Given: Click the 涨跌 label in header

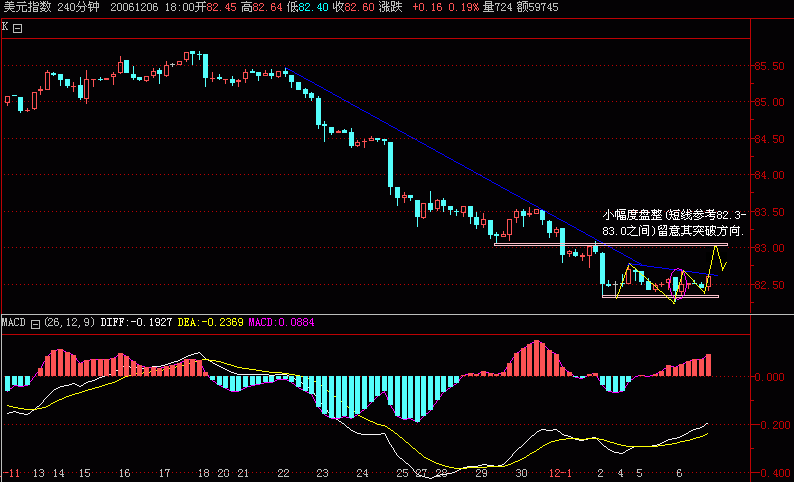Looking at the screenshot, I should pos(390,7).
